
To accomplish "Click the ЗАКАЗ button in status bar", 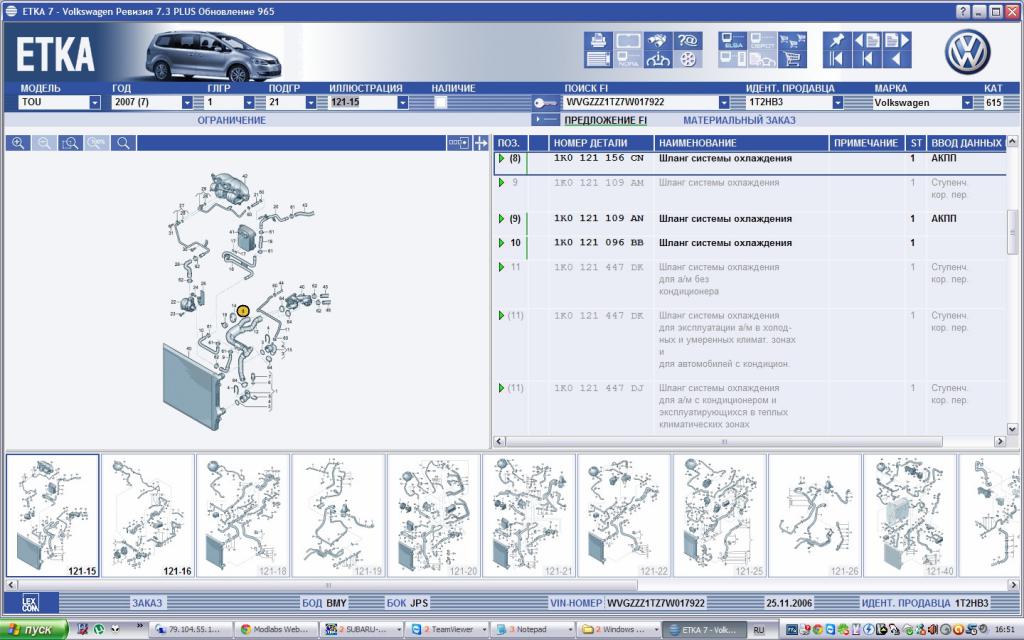I will coord(147,603).
